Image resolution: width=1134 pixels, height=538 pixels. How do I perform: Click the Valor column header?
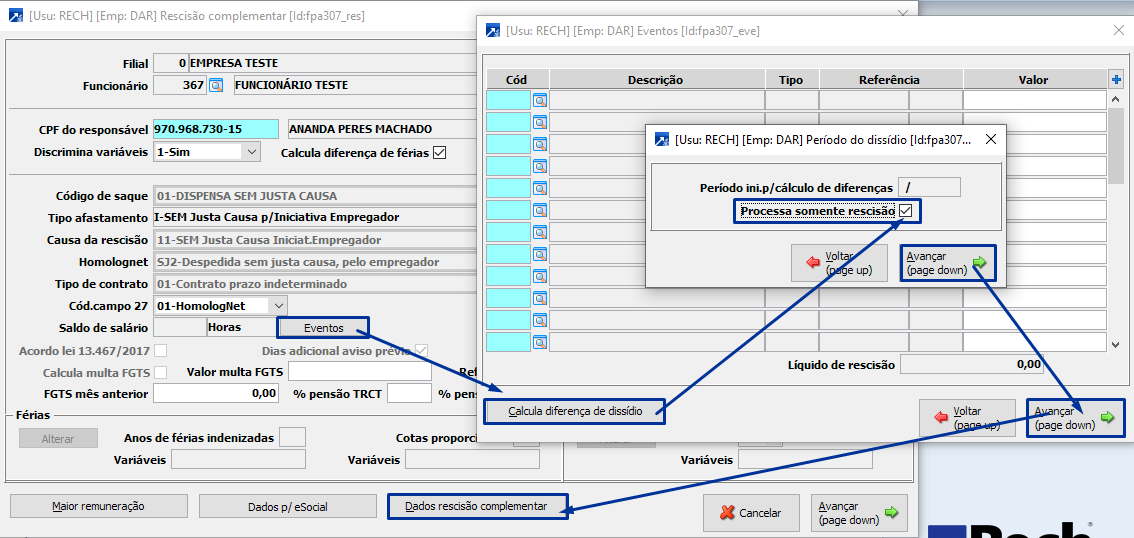pos(1034,80)
